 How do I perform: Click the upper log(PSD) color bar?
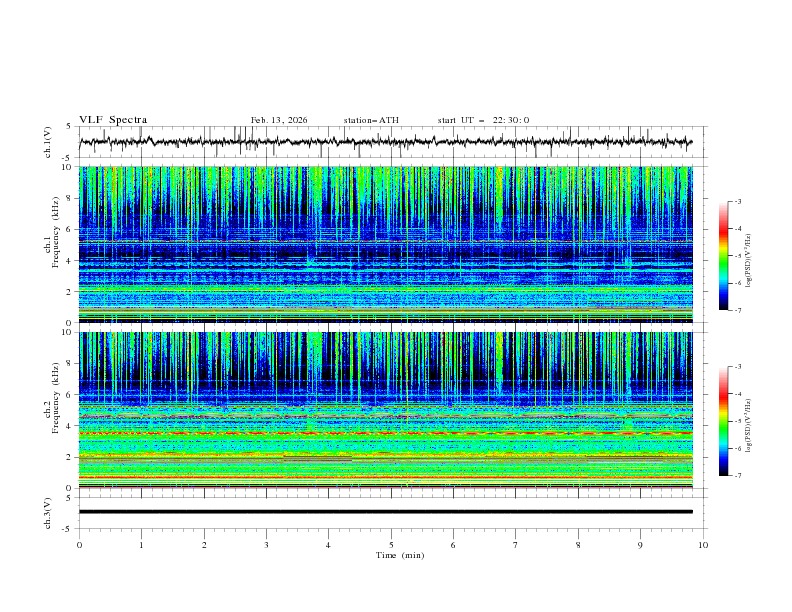coord(723,255)
